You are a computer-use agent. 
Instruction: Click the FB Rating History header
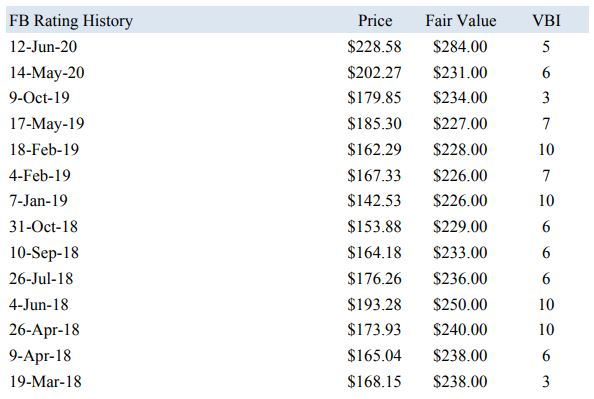(x=71, y=21)
